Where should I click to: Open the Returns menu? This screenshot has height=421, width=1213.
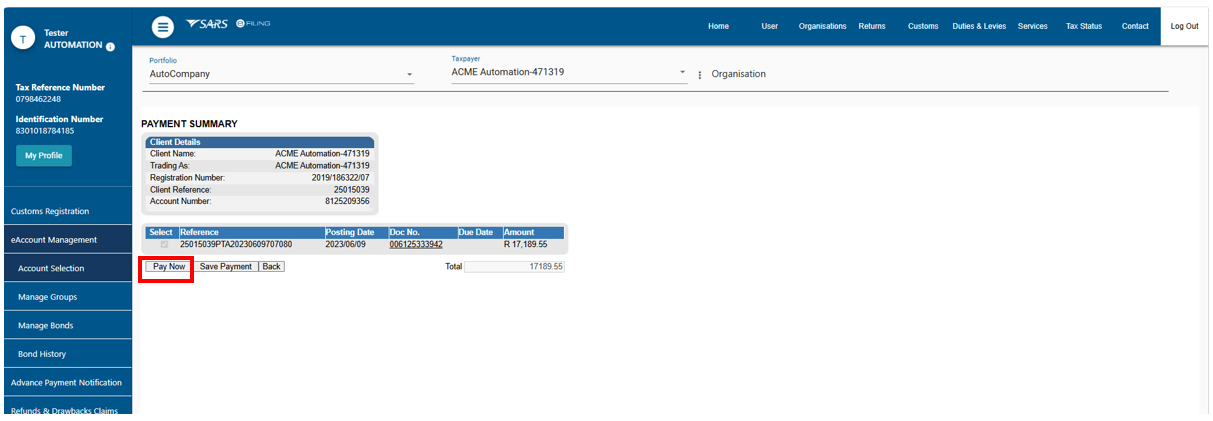872,26
